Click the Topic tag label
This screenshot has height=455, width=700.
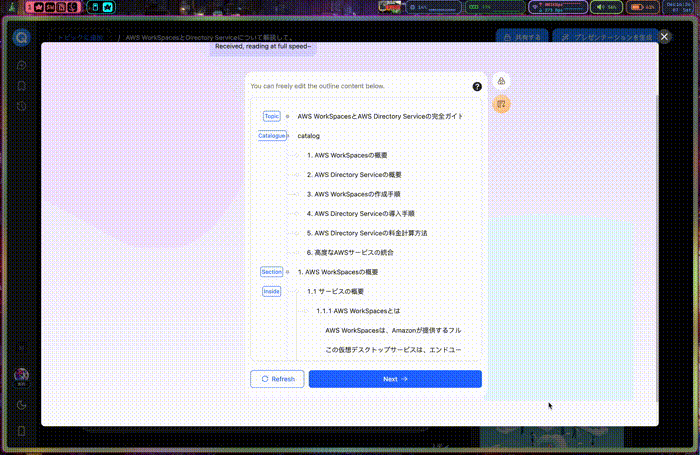(271, 116)
